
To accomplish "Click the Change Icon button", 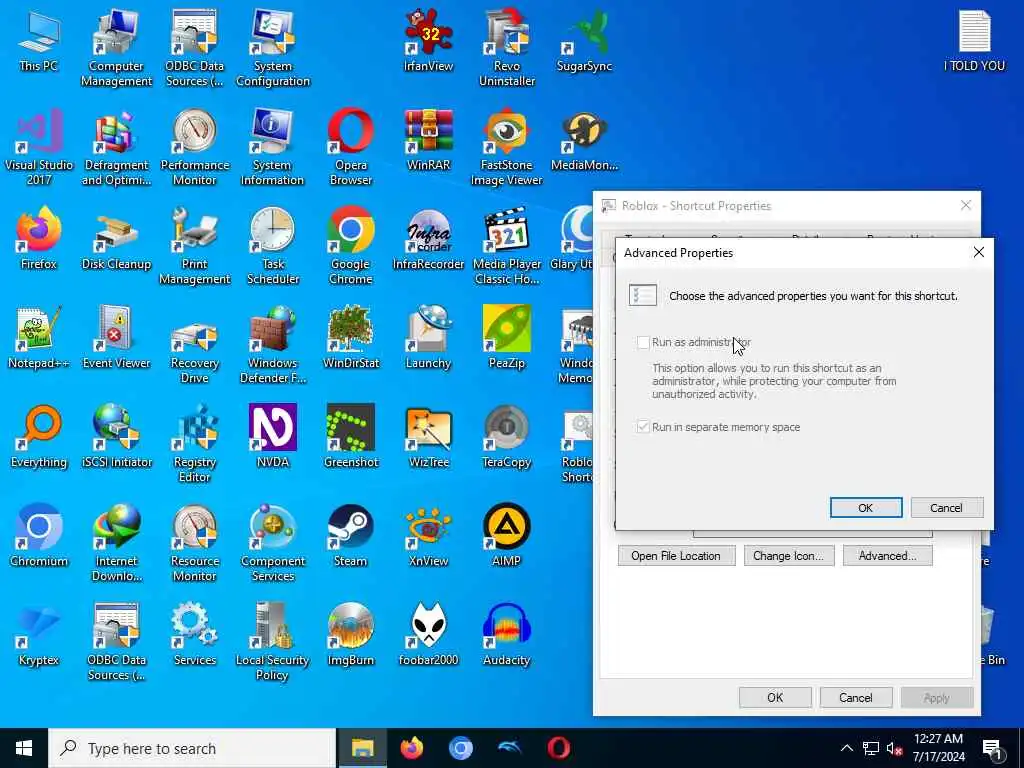I will (789, 556).
